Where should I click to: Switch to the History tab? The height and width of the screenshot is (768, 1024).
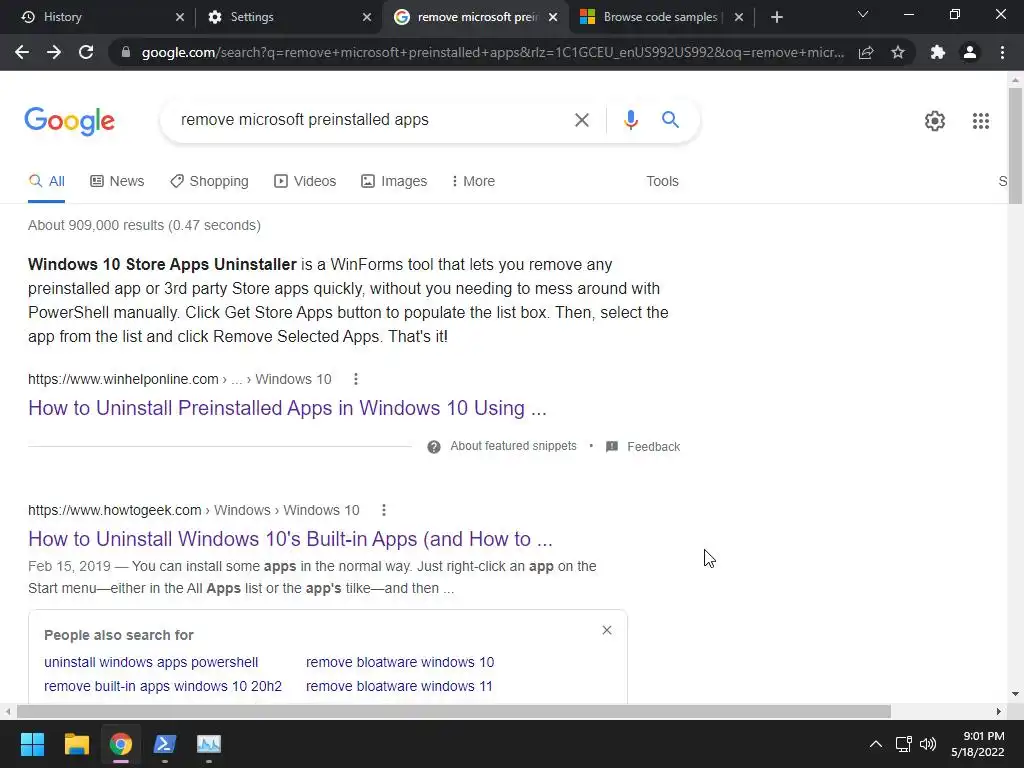(96, 17)
